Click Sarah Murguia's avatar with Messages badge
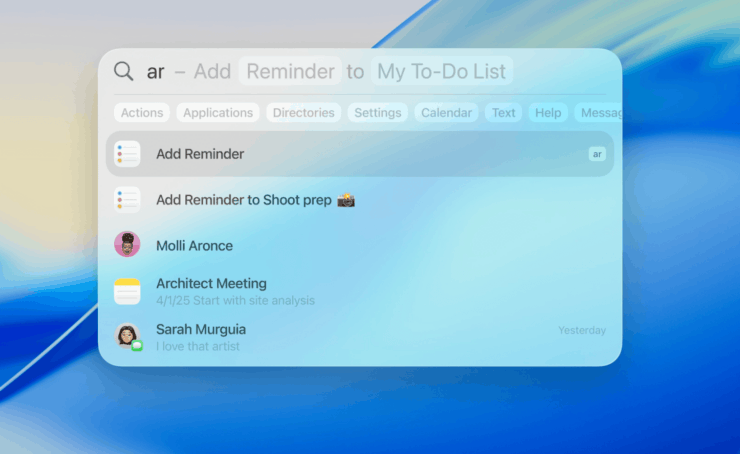The image size is (740, 454). point(127,336)
